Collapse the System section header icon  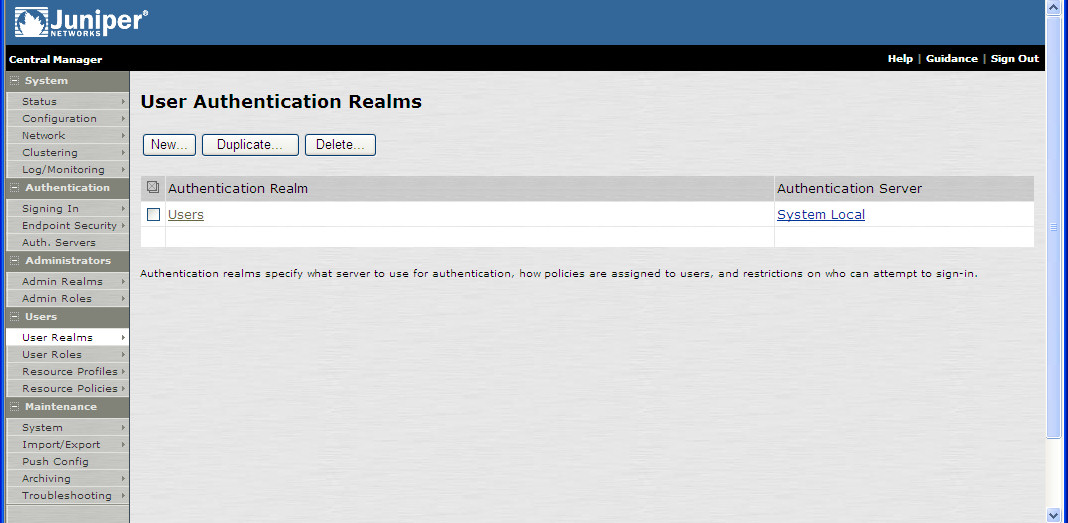[15, 81]
